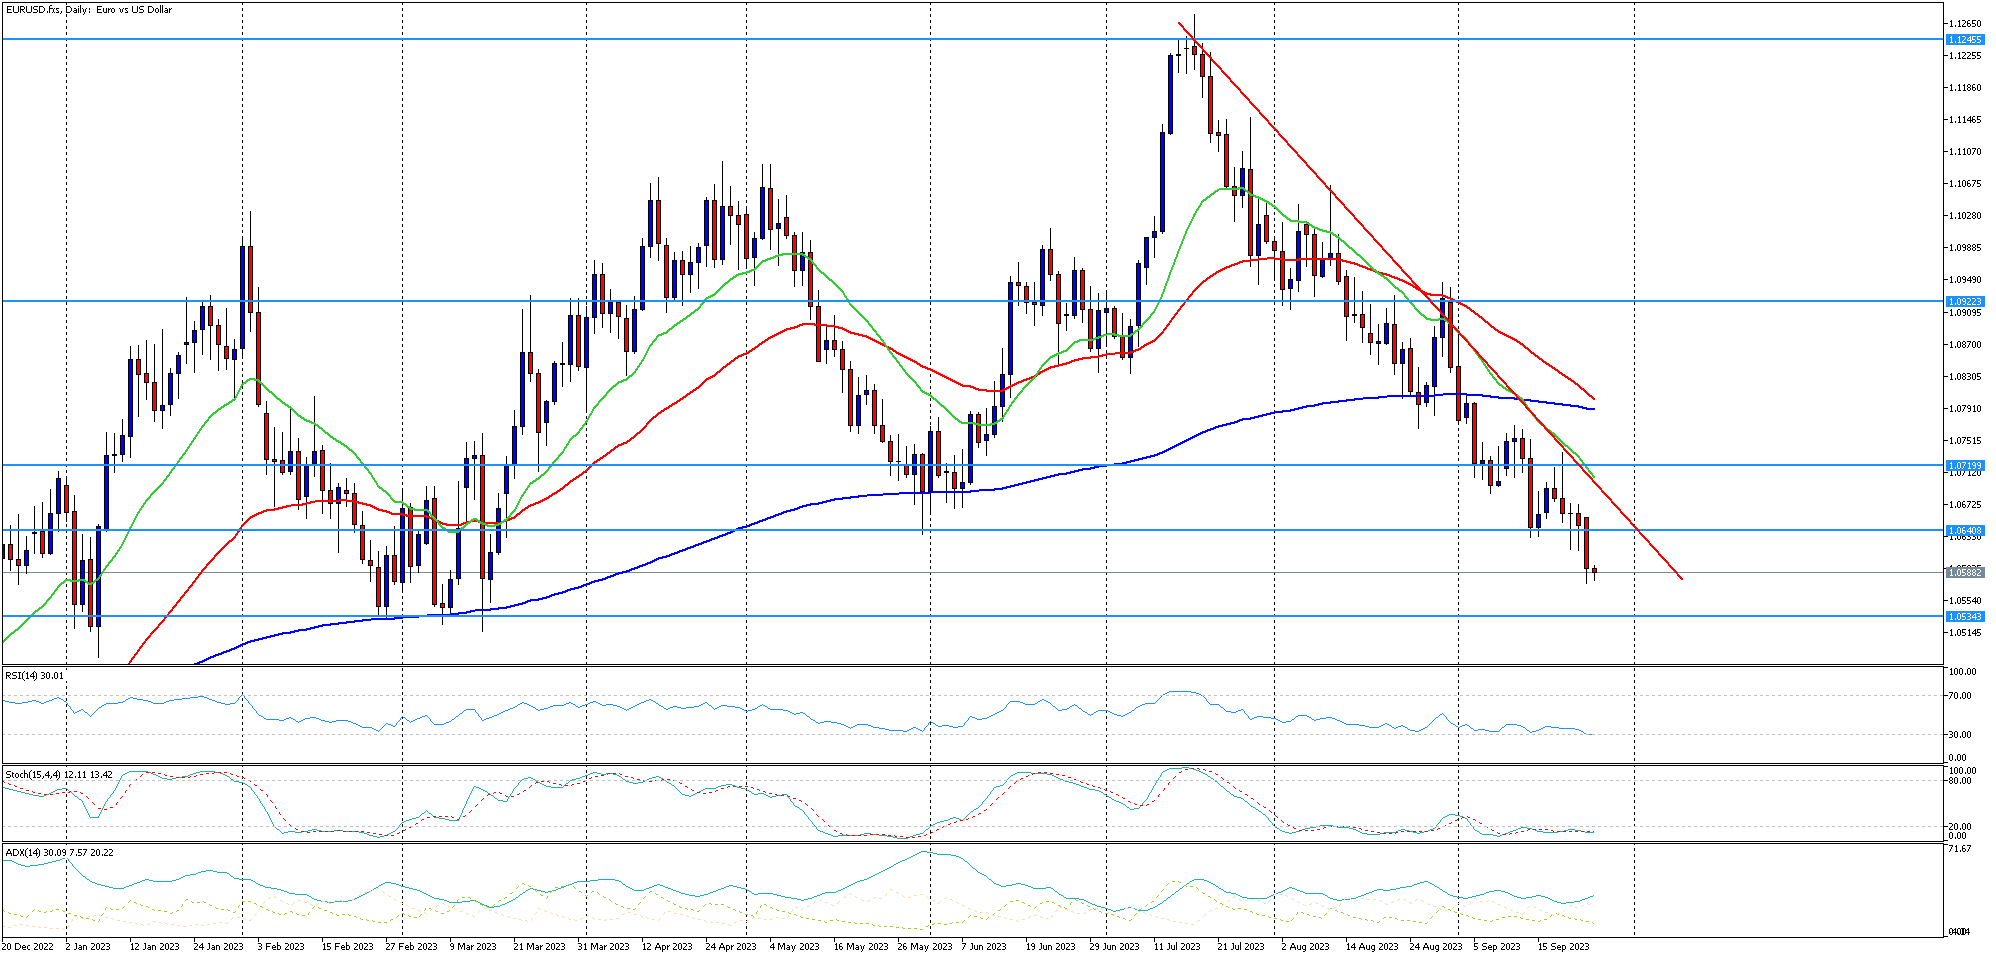Click the 1.08700 price scale label
The image size is (1996, 958).
(1965, 345)
